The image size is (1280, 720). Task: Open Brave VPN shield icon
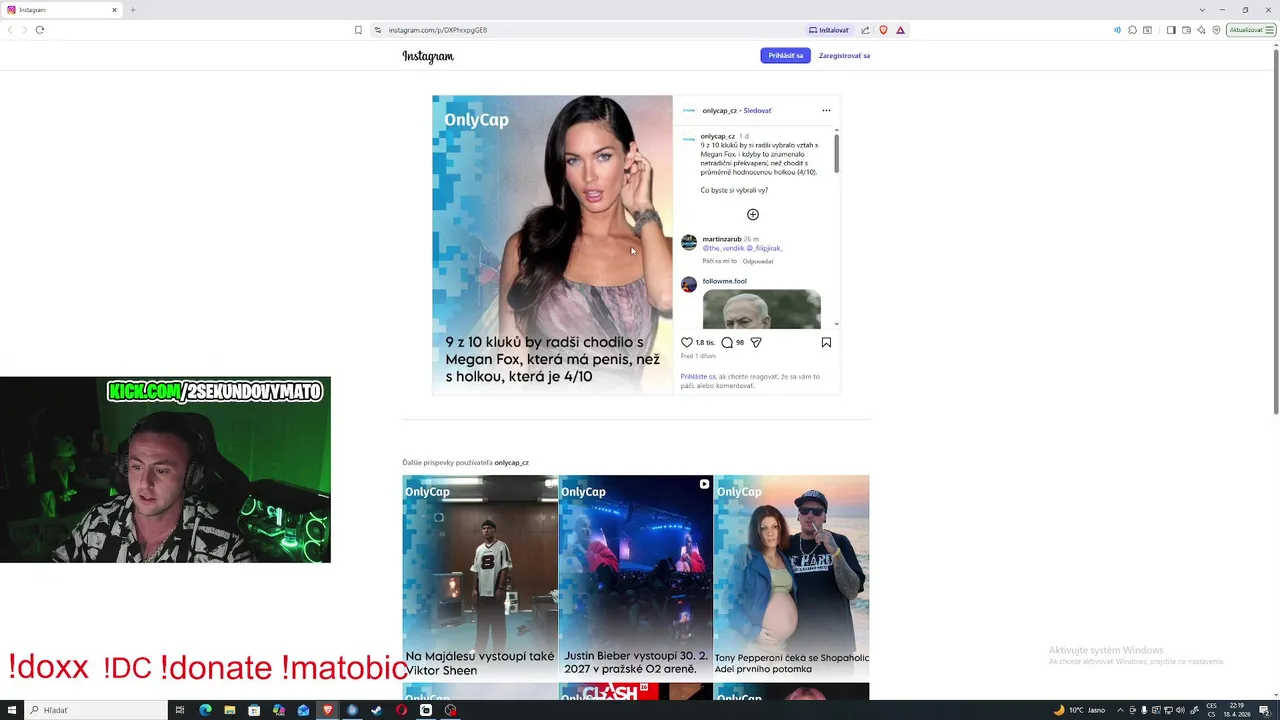1216,30
